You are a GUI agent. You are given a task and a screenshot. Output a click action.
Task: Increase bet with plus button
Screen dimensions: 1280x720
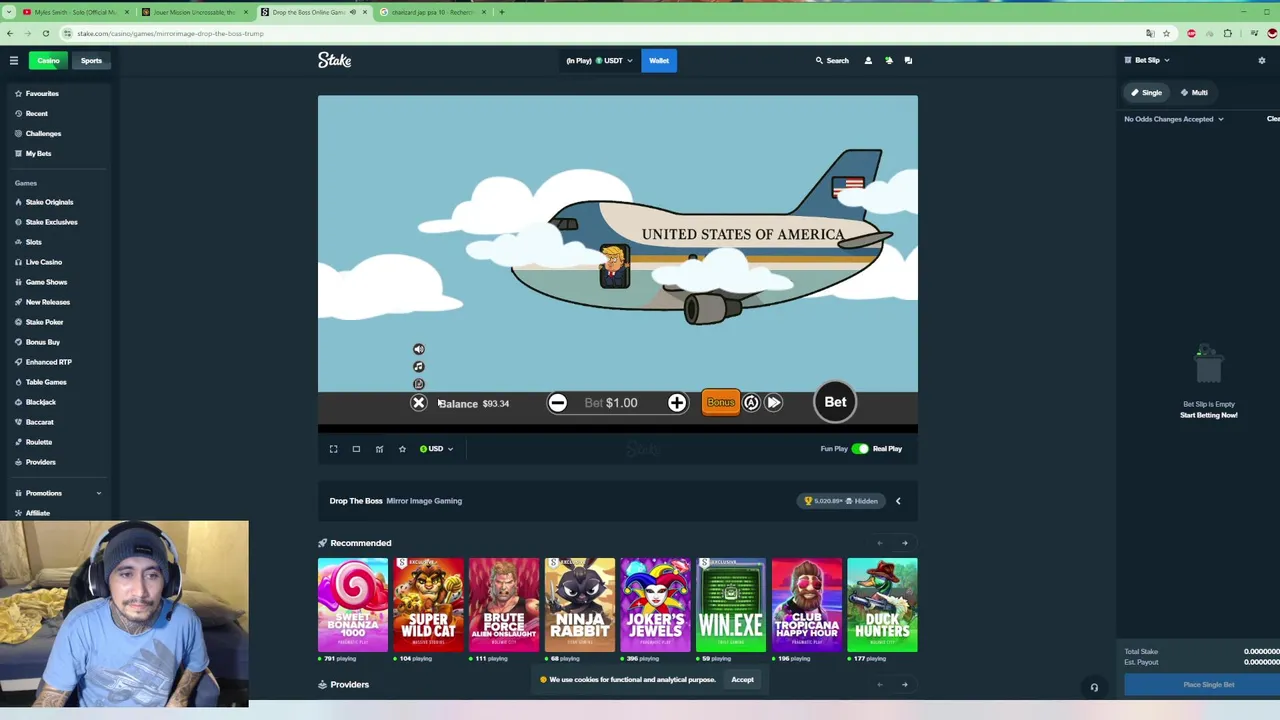[x=677, y=403]
